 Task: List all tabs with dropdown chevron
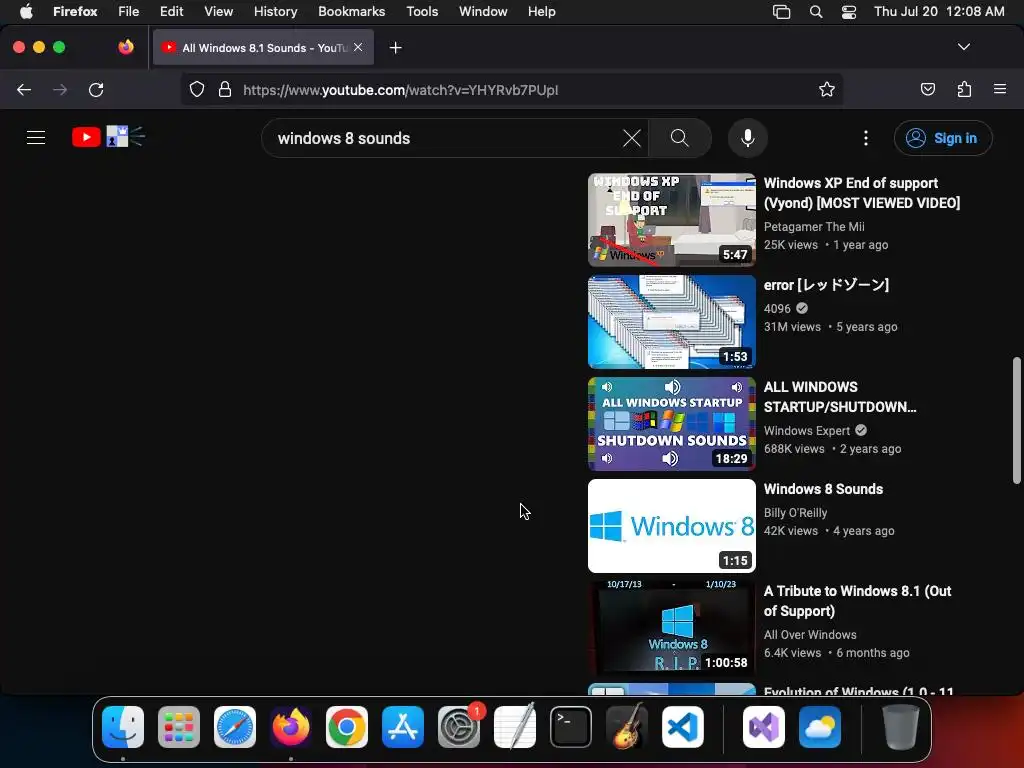pos(963,47)
